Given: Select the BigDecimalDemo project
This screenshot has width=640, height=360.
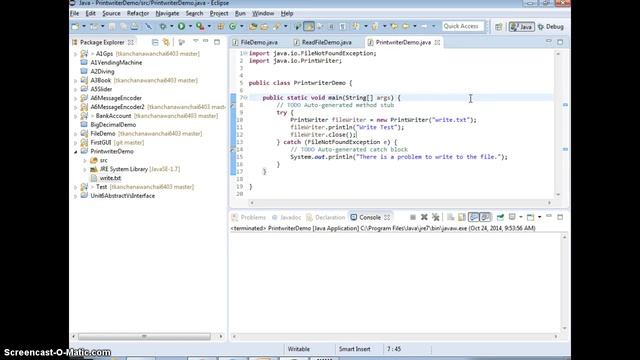Looking at the screenshot, I should pyautogui.click(x=113, y=124).
